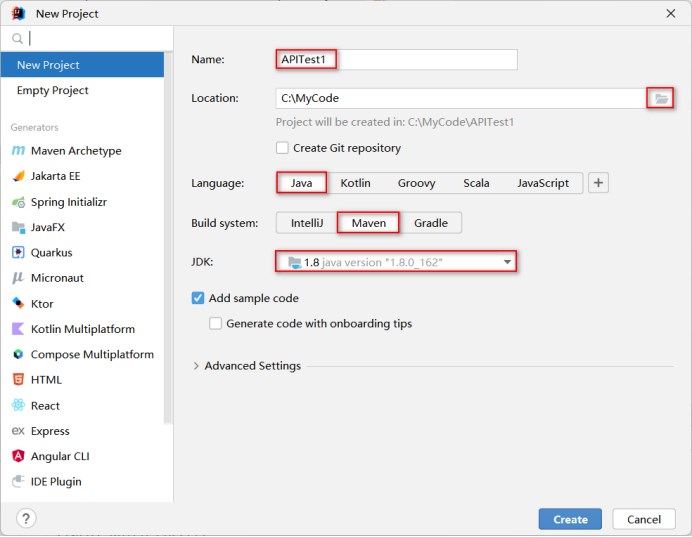
Task: Select Empty Project in sidebar
Action: pos(53,90)
